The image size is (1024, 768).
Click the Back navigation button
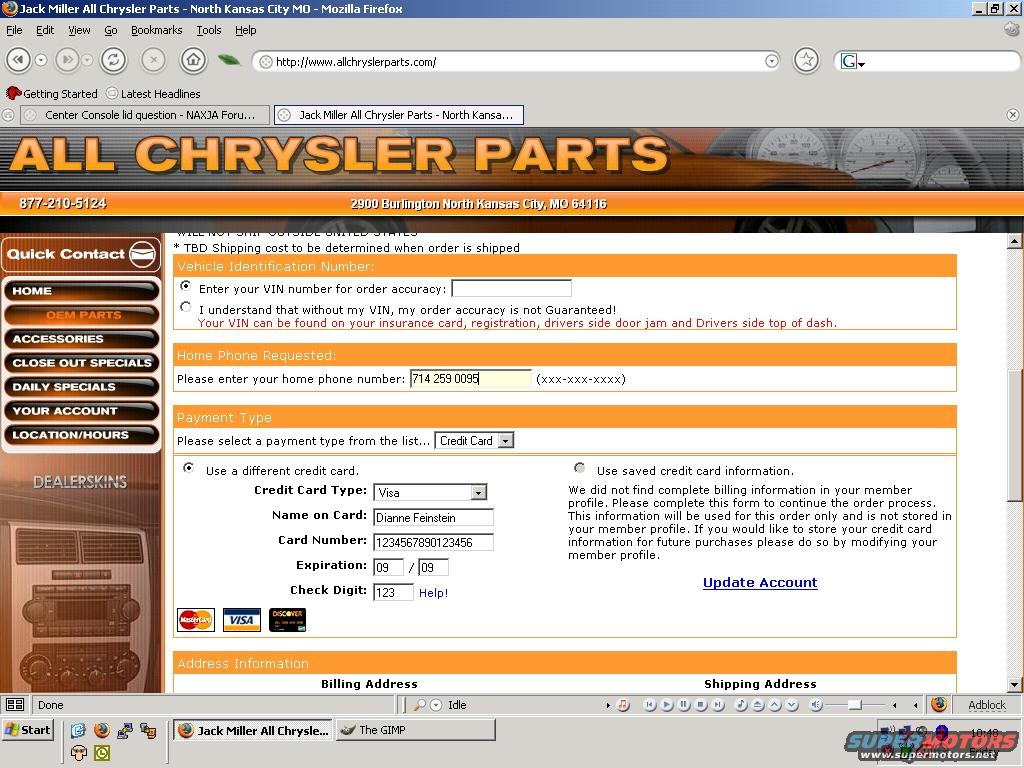click(x=18, y=61)
